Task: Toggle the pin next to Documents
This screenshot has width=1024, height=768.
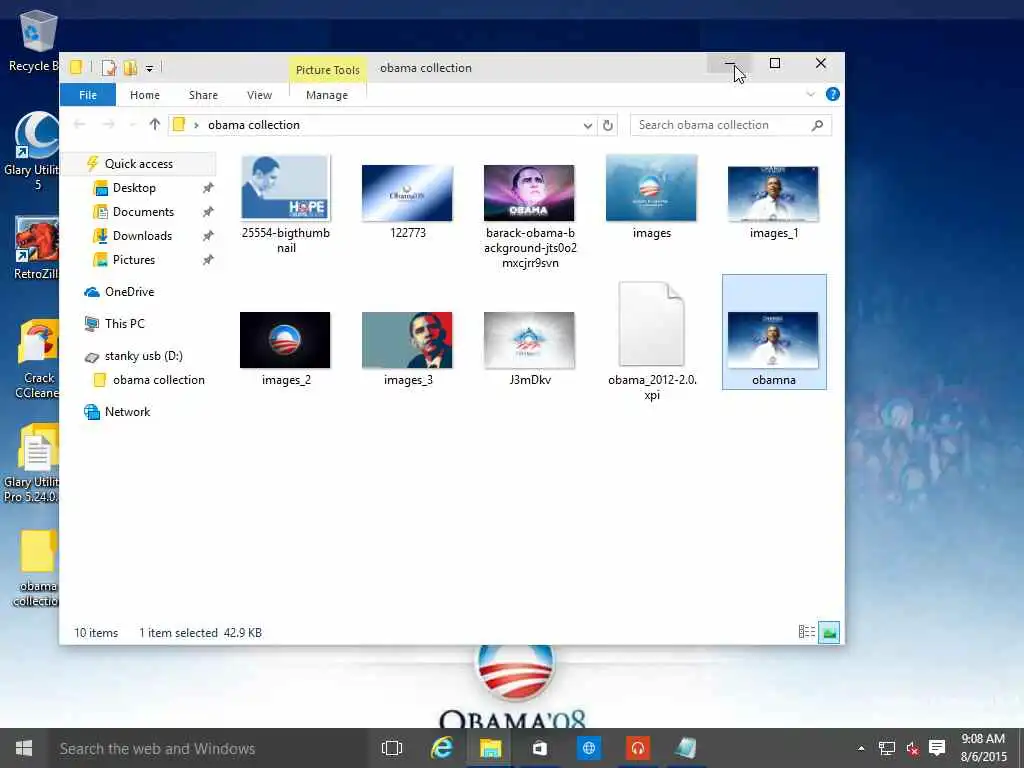Action: (x=208, y=212)
